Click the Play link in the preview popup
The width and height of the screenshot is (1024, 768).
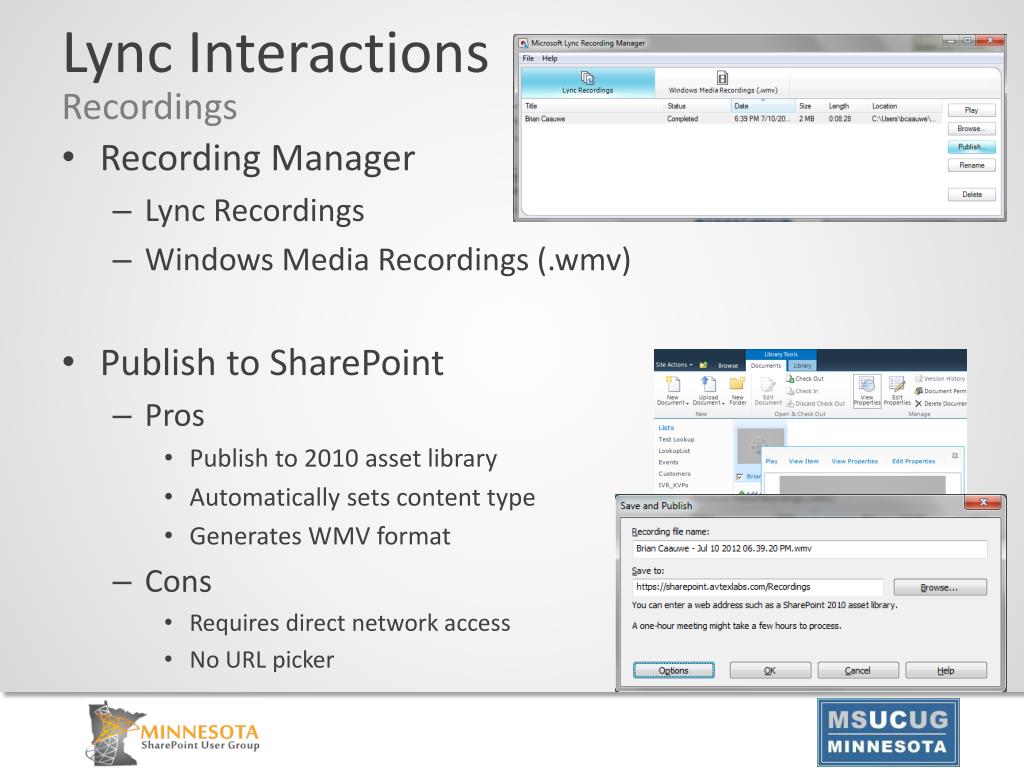(771, 461)
